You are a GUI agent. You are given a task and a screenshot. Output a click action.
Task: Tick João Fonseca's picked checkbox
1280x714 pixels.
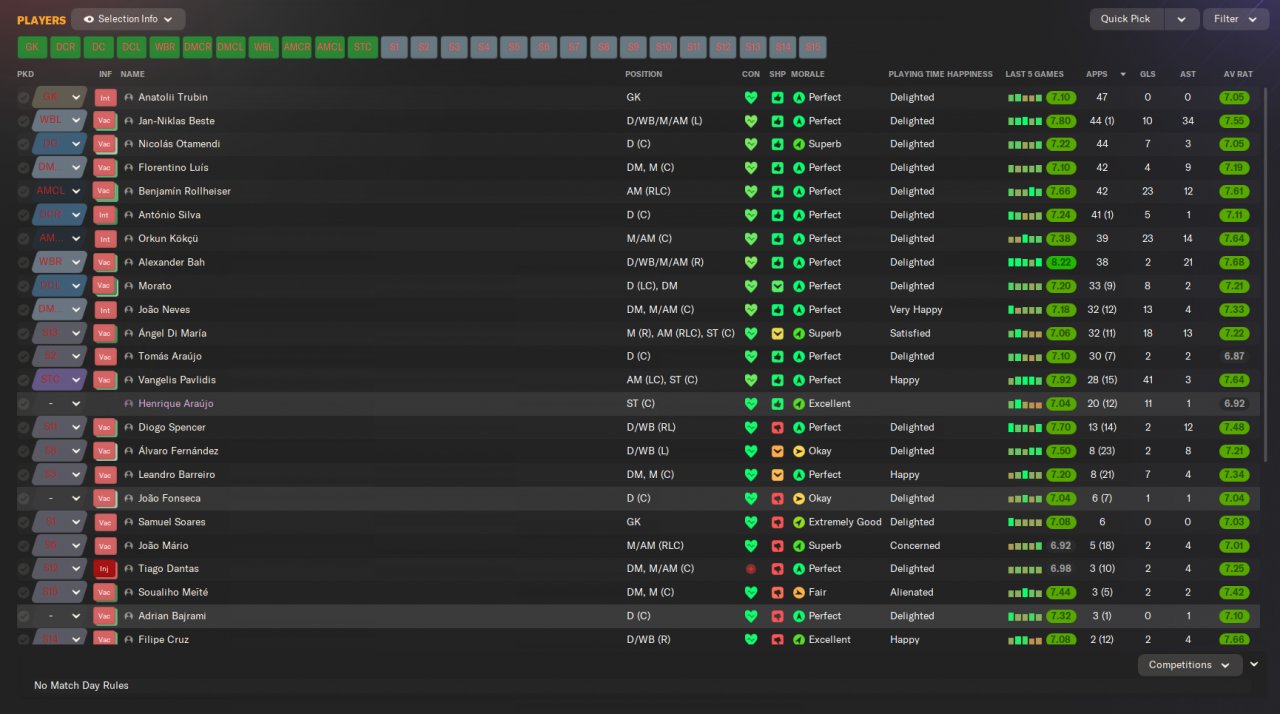23,498
